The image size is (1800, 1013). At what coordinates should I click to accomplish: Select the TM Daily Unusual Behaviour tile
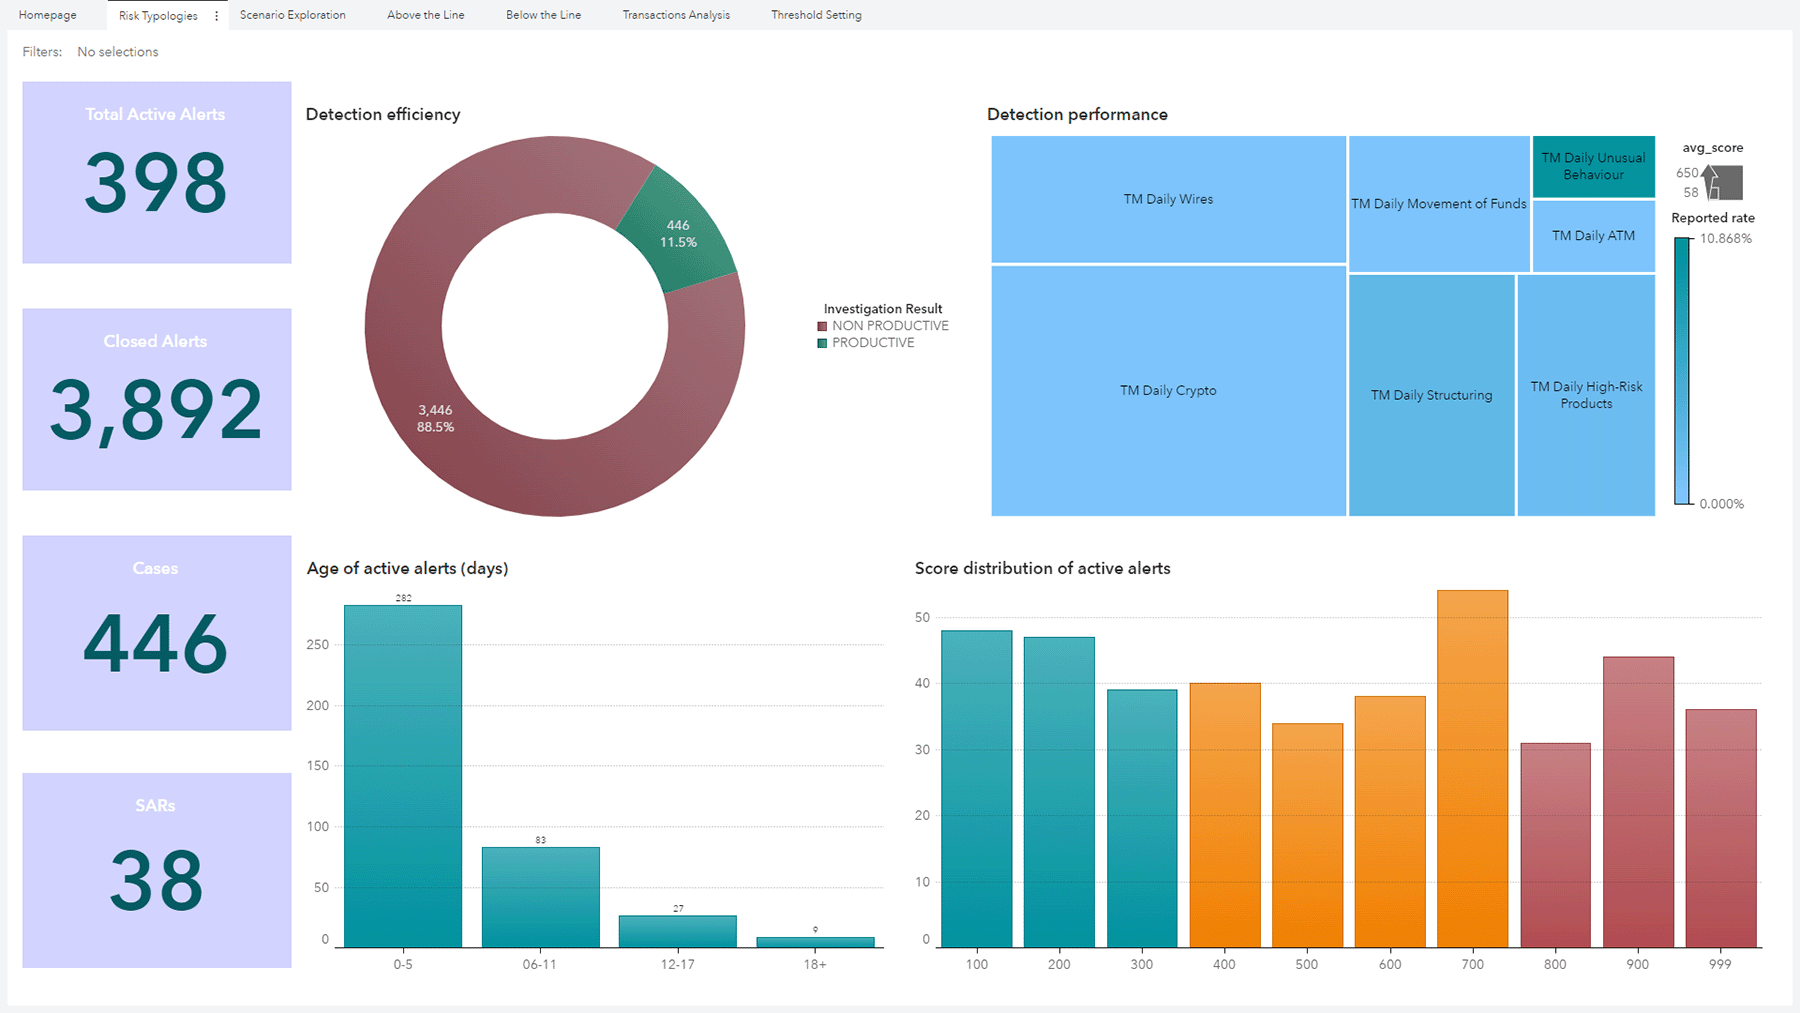(x=1594, y=166)
